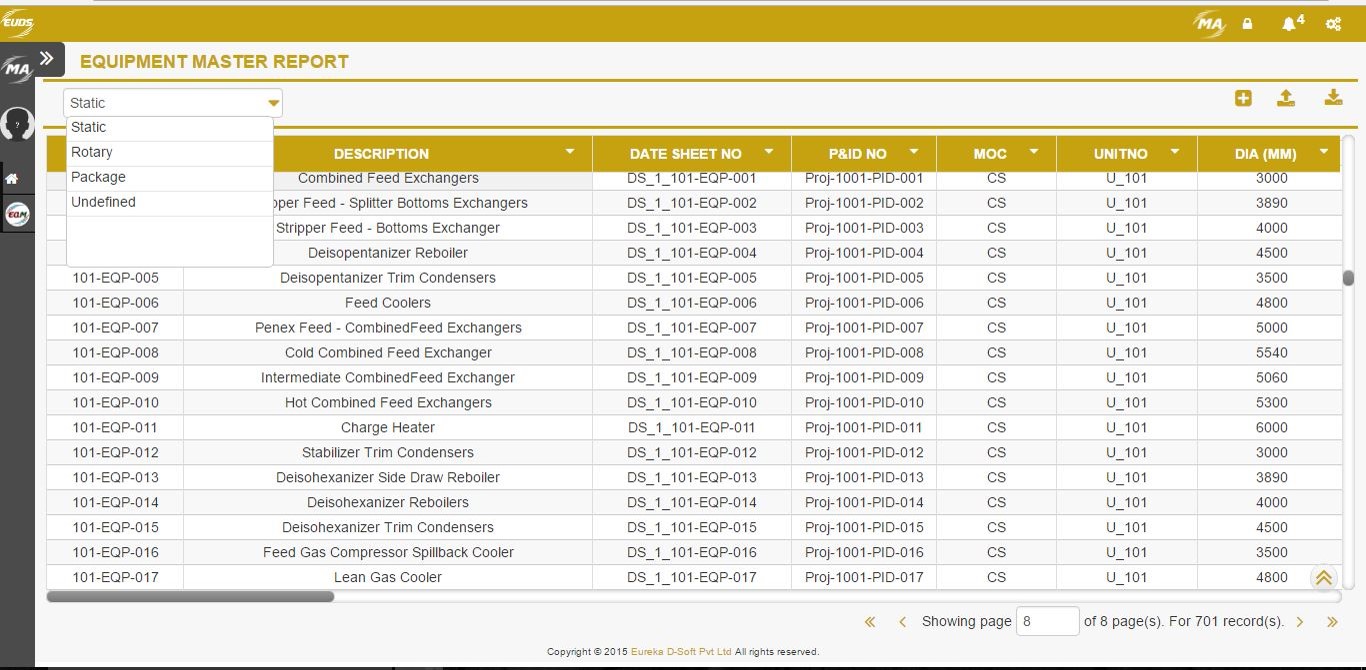The height and width of the screenshot is (670, 1366).
Task: Open the MA logo in the top-right header
Action: (1210, 24)
